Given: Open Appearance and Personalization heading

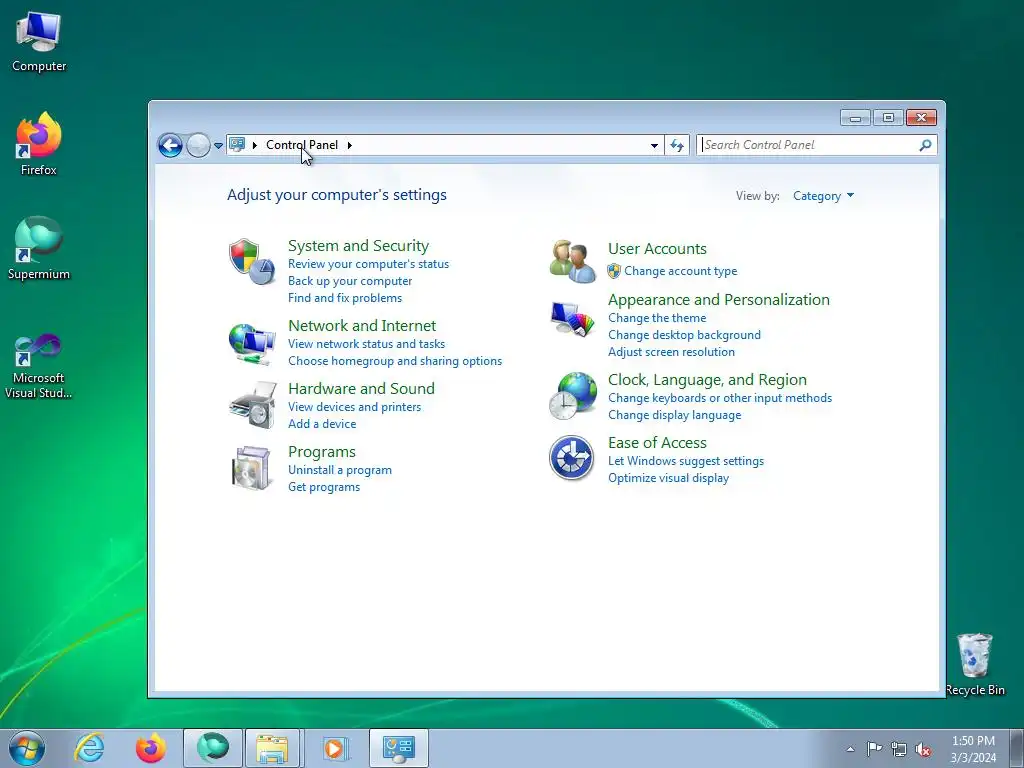Looking at the screenshot, I should 718,300.
